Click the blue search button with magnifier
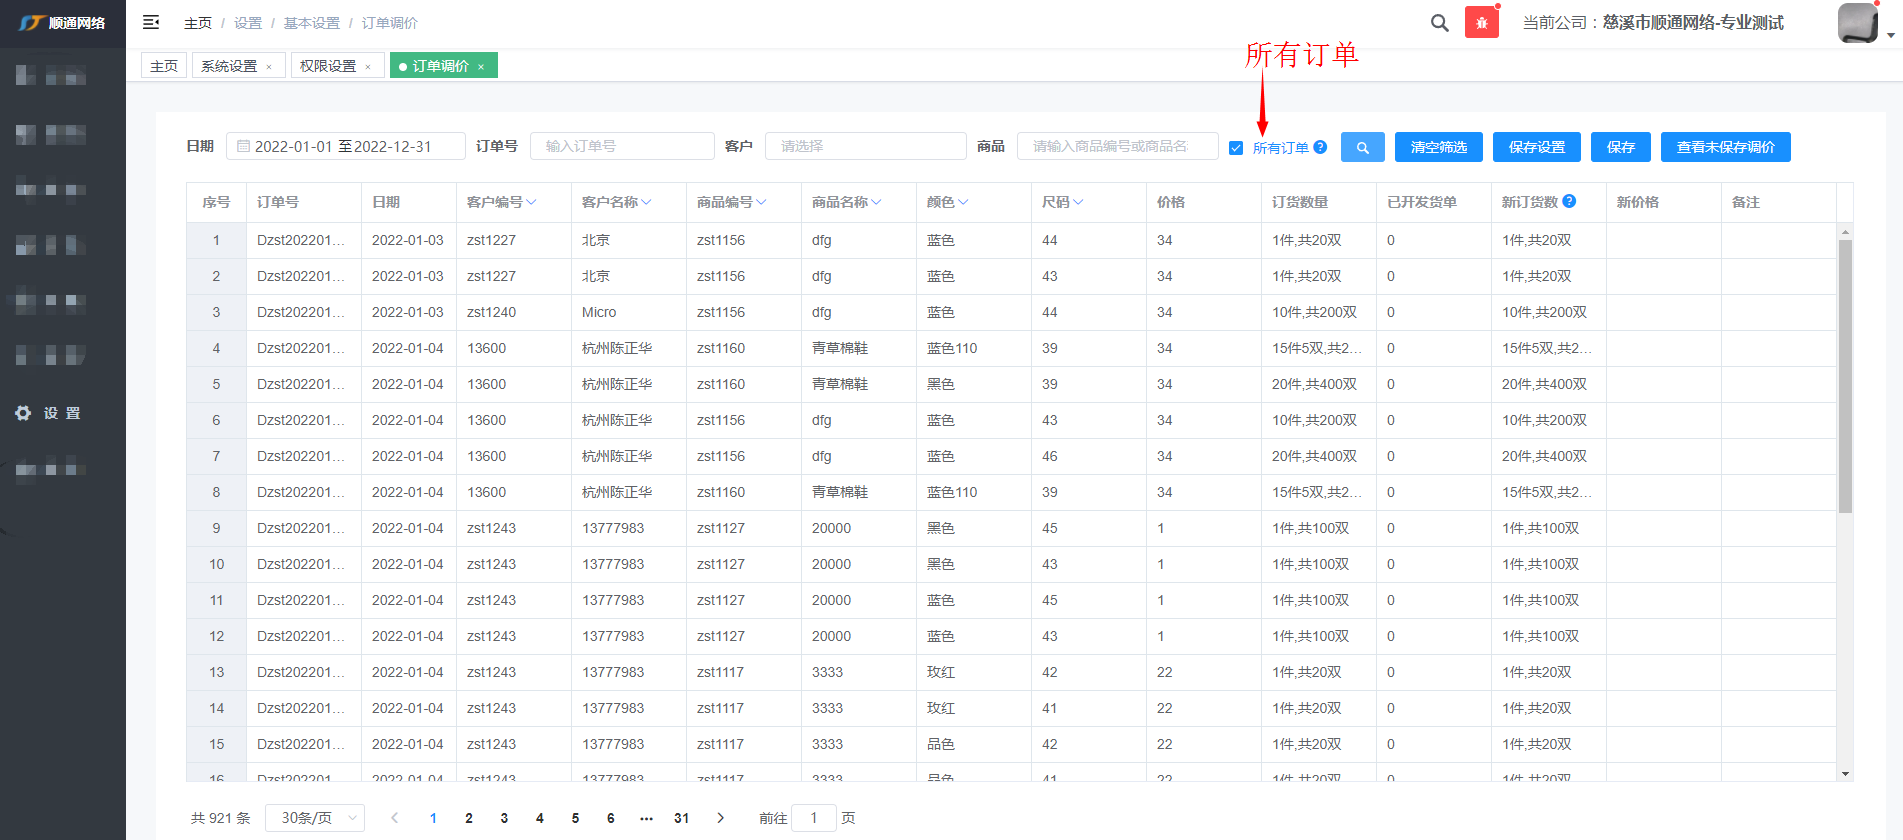1903x840 pixels. (x=1362, y=147)
